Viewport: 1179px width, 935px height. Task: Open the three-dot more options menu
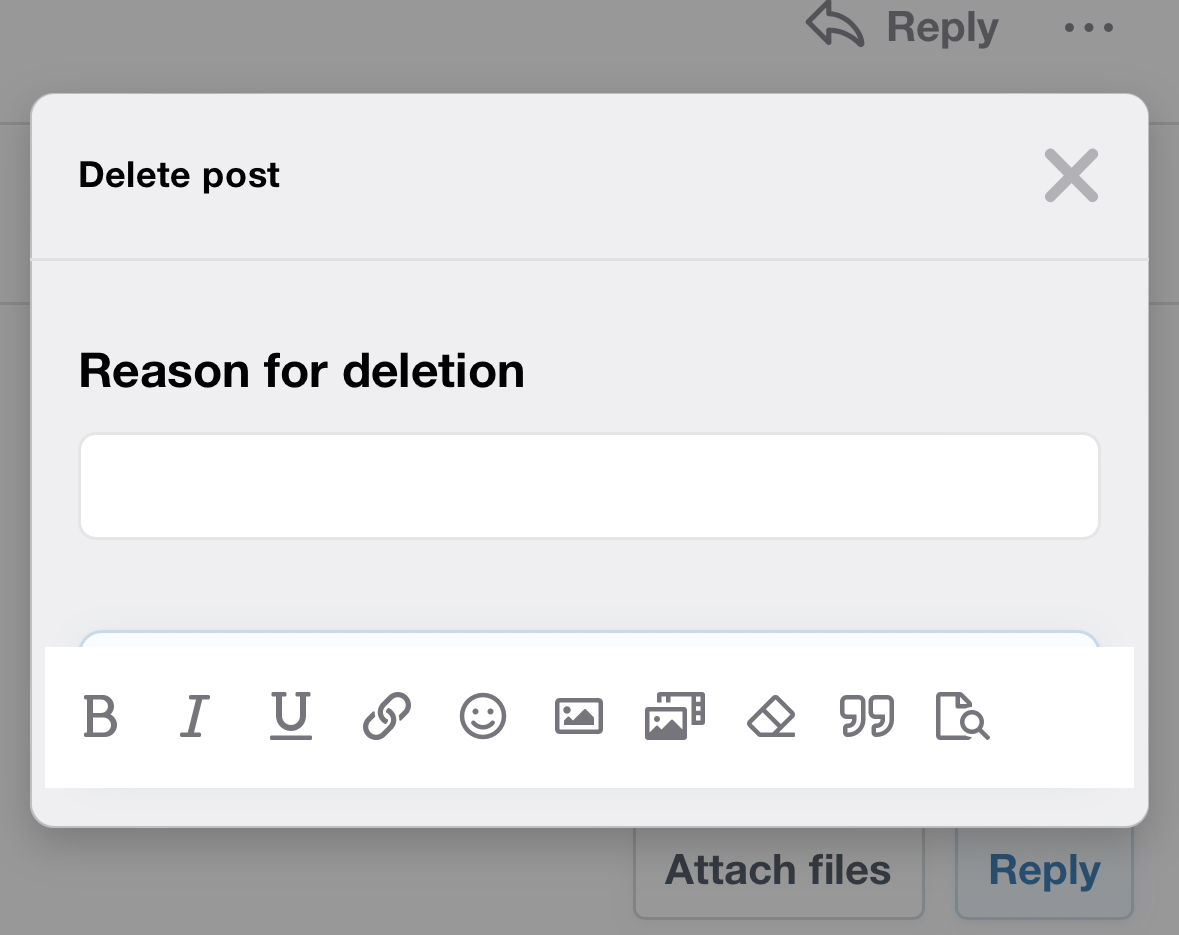(1089, 28)
